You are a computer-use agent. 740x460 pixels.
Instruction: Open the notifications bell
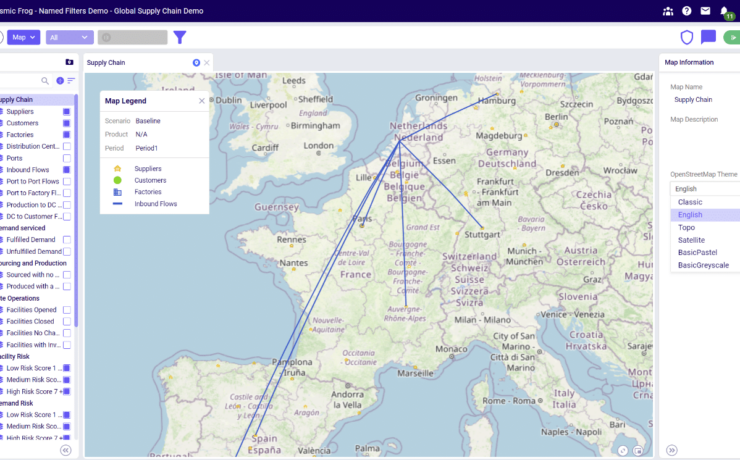tap(724, 11)
